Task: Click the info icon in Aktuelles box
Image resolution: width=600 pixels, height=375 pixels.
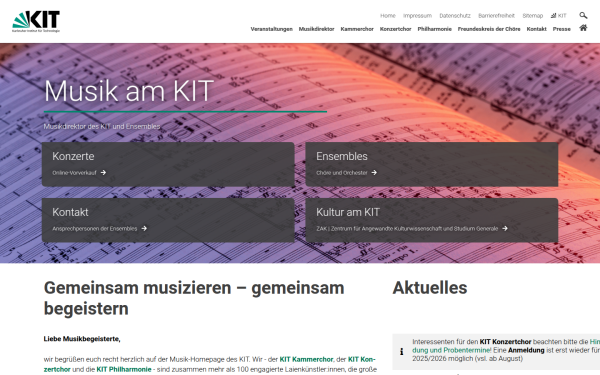Action: [401, 351]
